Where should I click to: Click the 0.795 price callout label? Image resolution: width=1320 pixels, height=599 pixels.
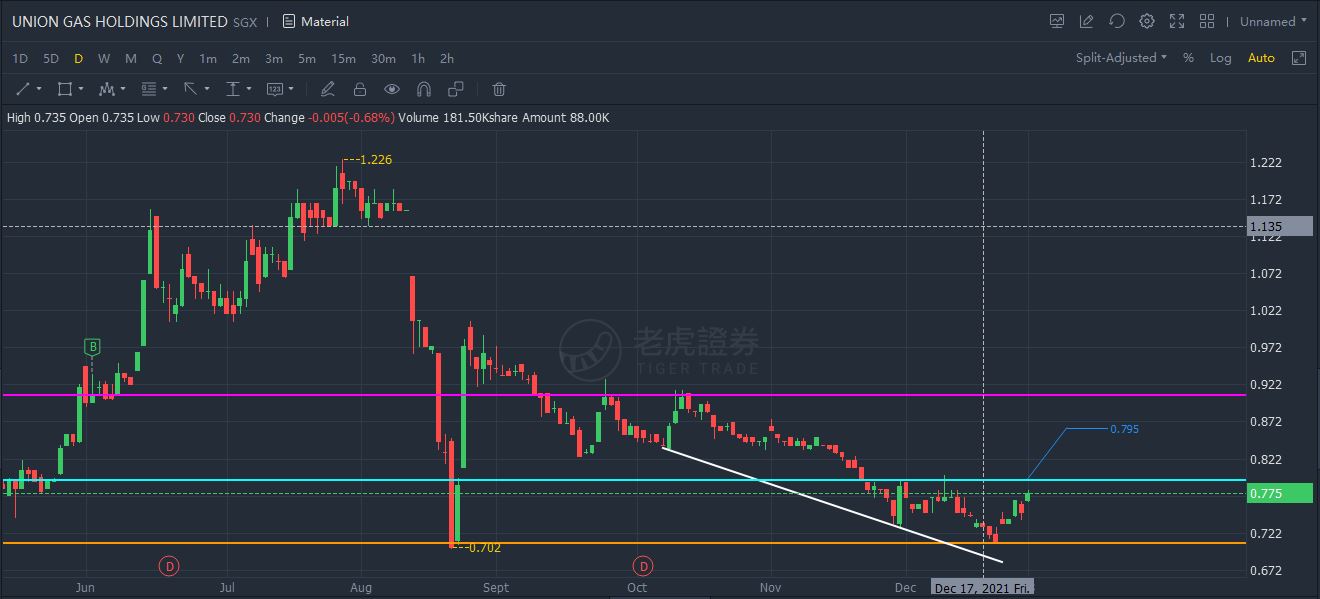point(1124,429)
